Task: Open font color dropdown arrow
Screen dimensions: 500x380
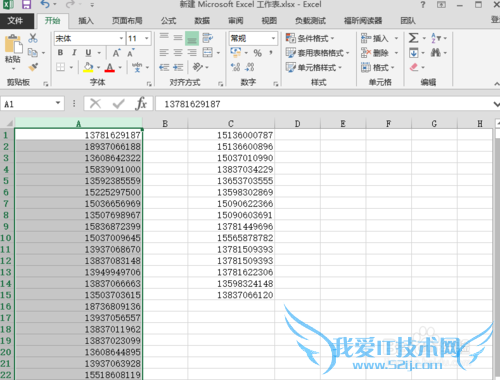Action: point(120,68)
